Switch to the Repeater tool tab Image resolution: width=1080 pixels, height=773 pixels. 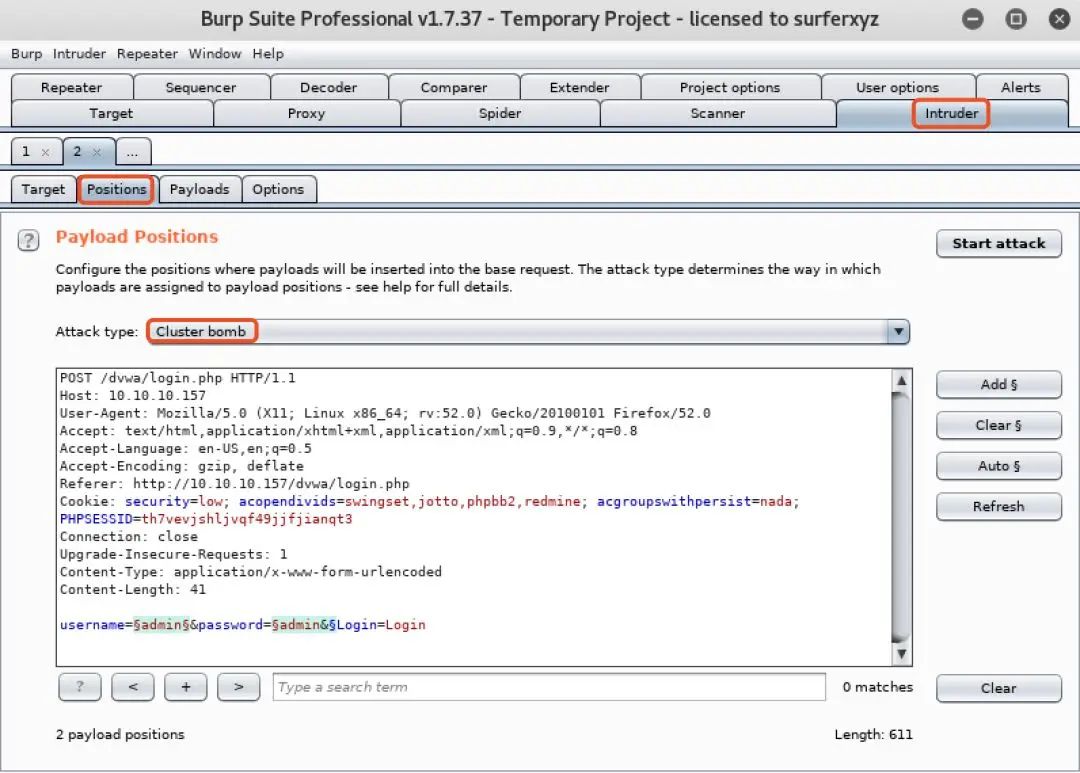[x=72, y=87]
